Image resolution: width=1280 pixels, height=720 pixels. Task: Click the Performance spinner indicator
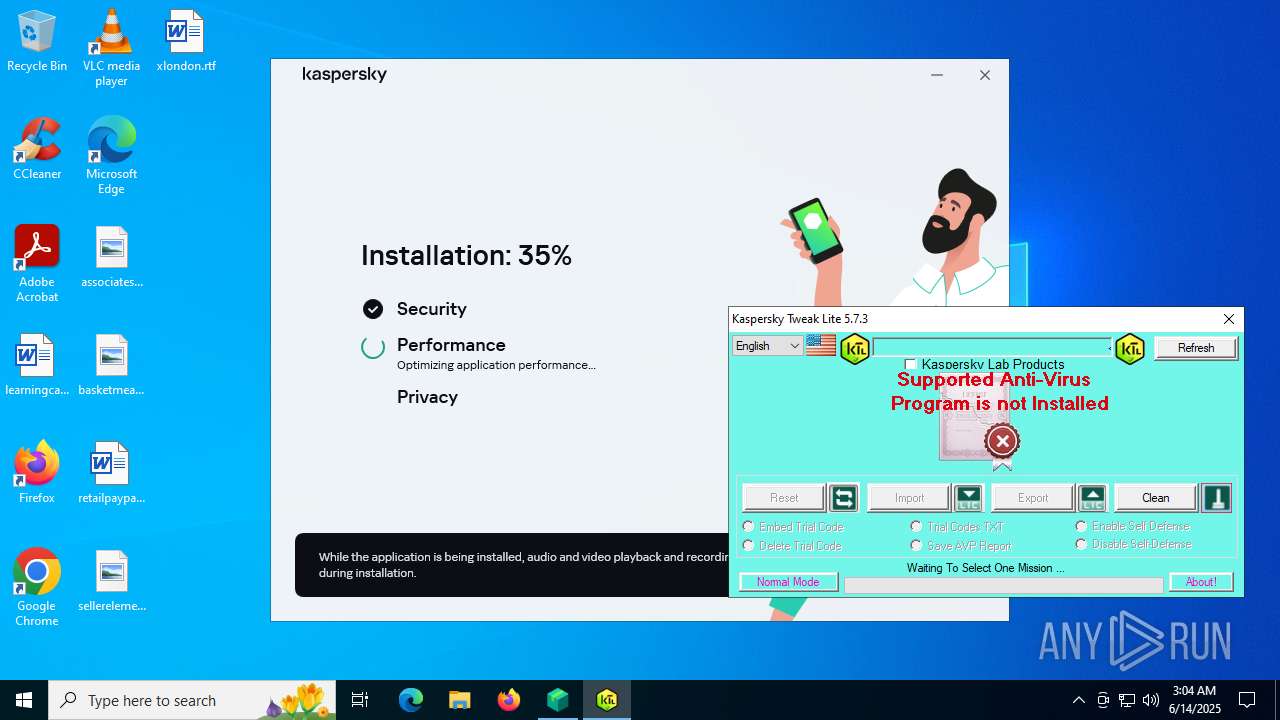[x=373, y=347]
